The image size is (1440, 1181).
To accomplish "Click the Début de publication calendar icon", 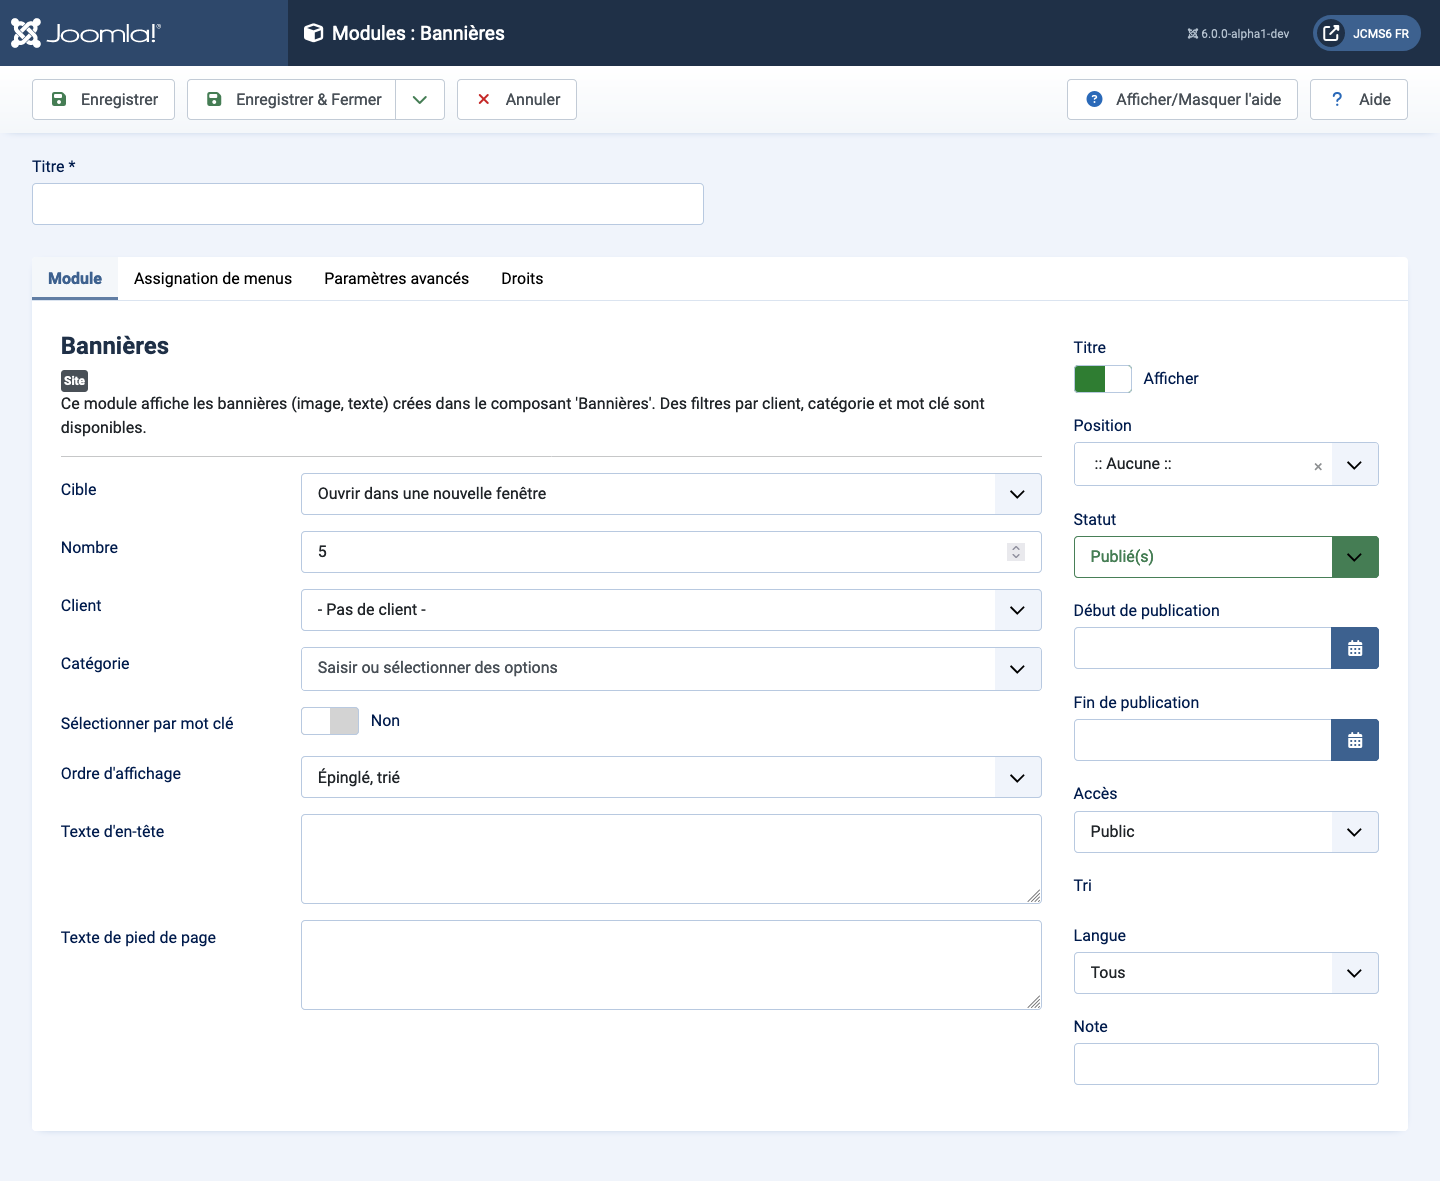I will [1354, 648].
